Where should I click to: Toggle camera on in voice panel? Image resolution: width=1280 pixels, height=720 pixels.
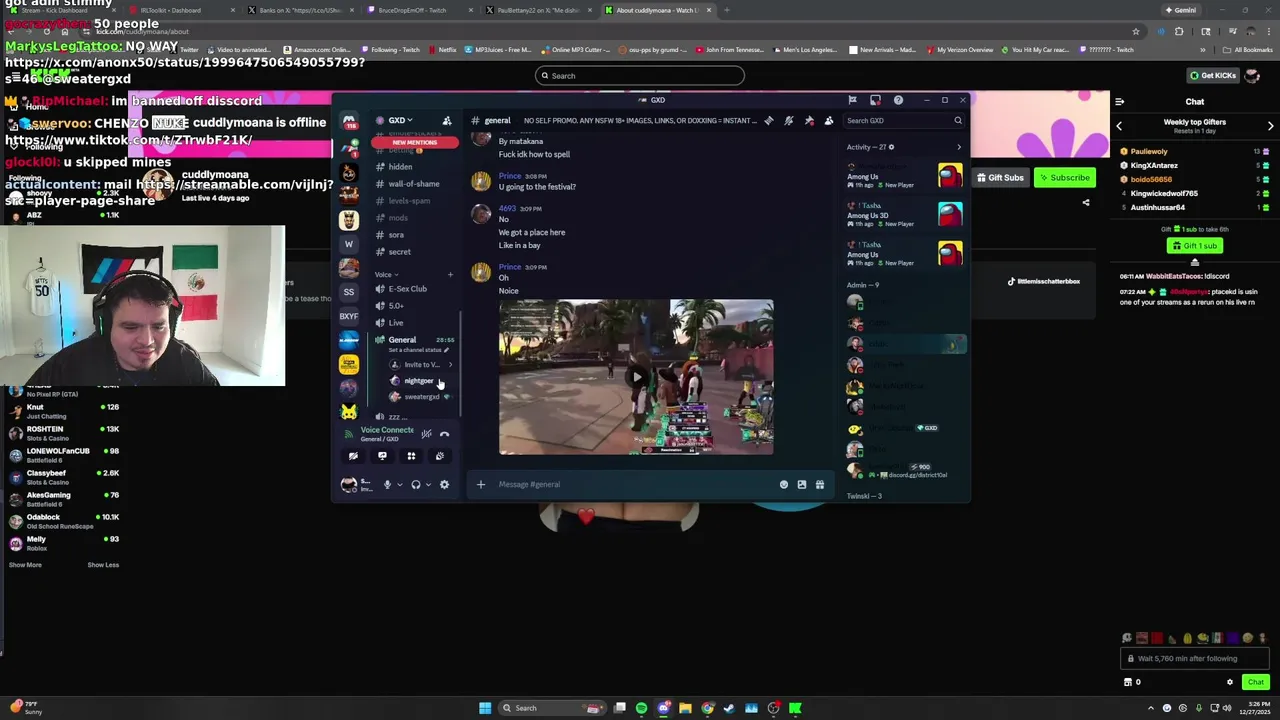[353, 456]
